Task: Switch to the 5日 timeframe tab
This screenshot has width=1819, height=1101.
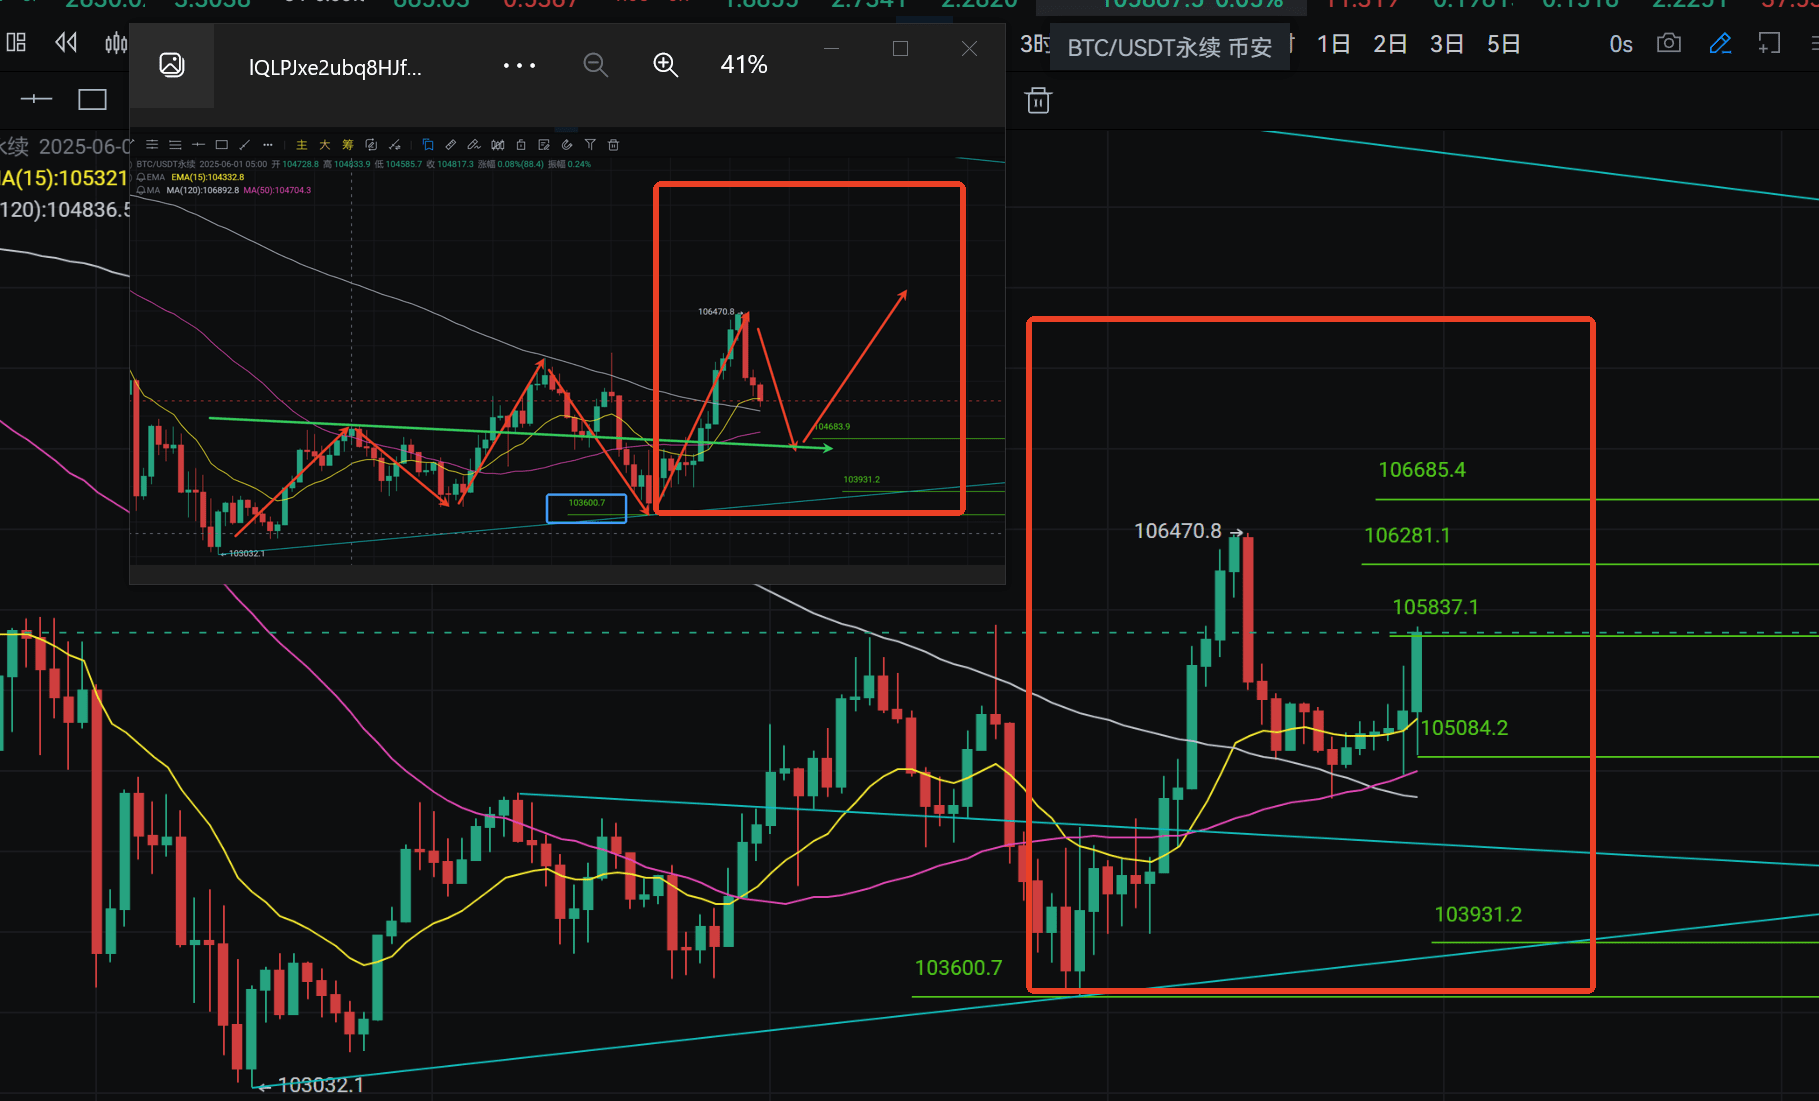Action: pyautogui.click(x=1503, y=43)
